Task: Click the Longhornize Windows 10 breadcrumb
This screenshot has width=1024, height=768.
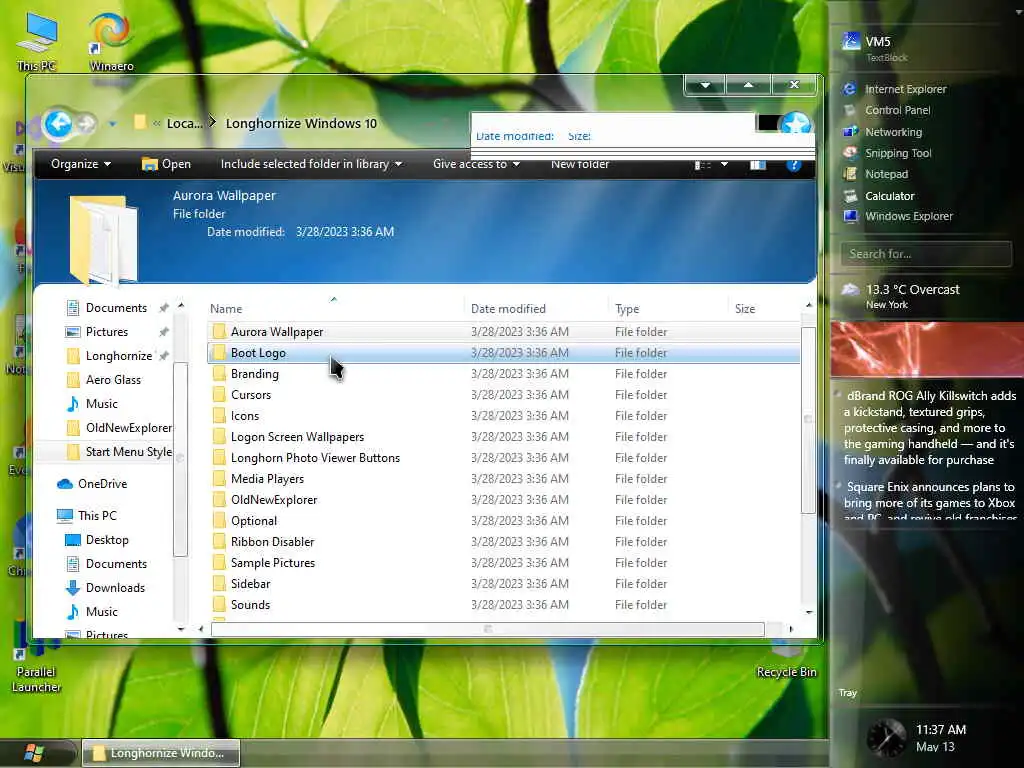Action: (x=301, y=123)
